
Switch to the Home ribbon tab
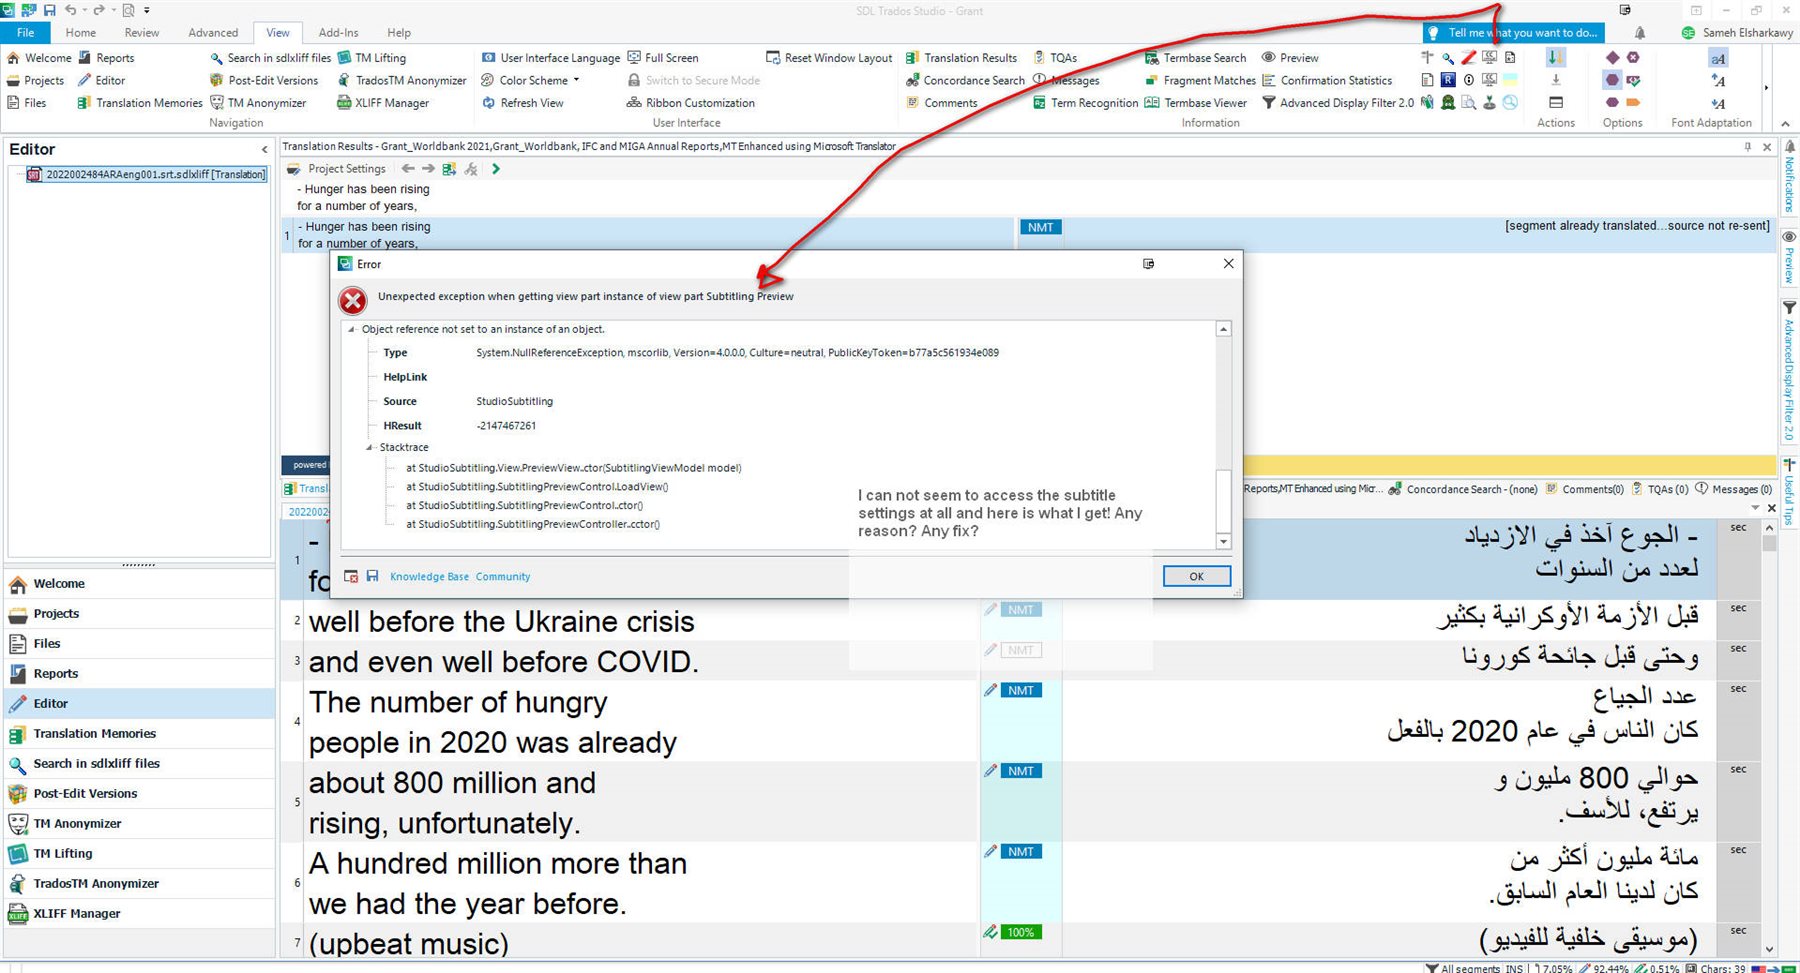click(x=80, y=33)
